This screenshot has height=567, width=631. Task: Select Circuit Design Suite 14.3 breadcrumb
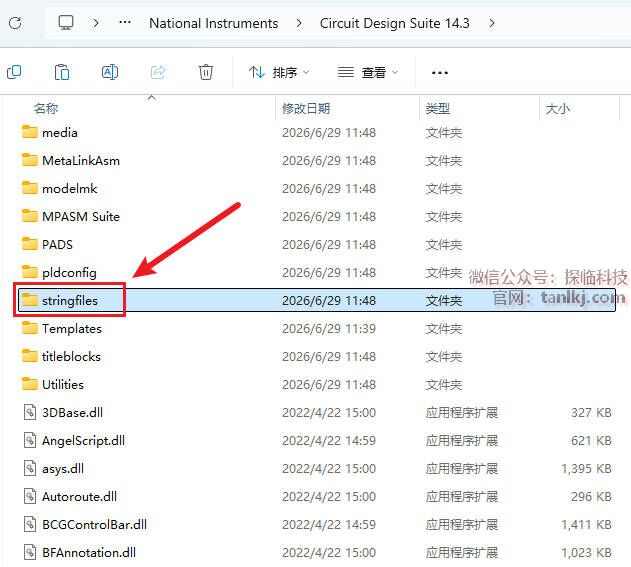click(x=394, y=23)
